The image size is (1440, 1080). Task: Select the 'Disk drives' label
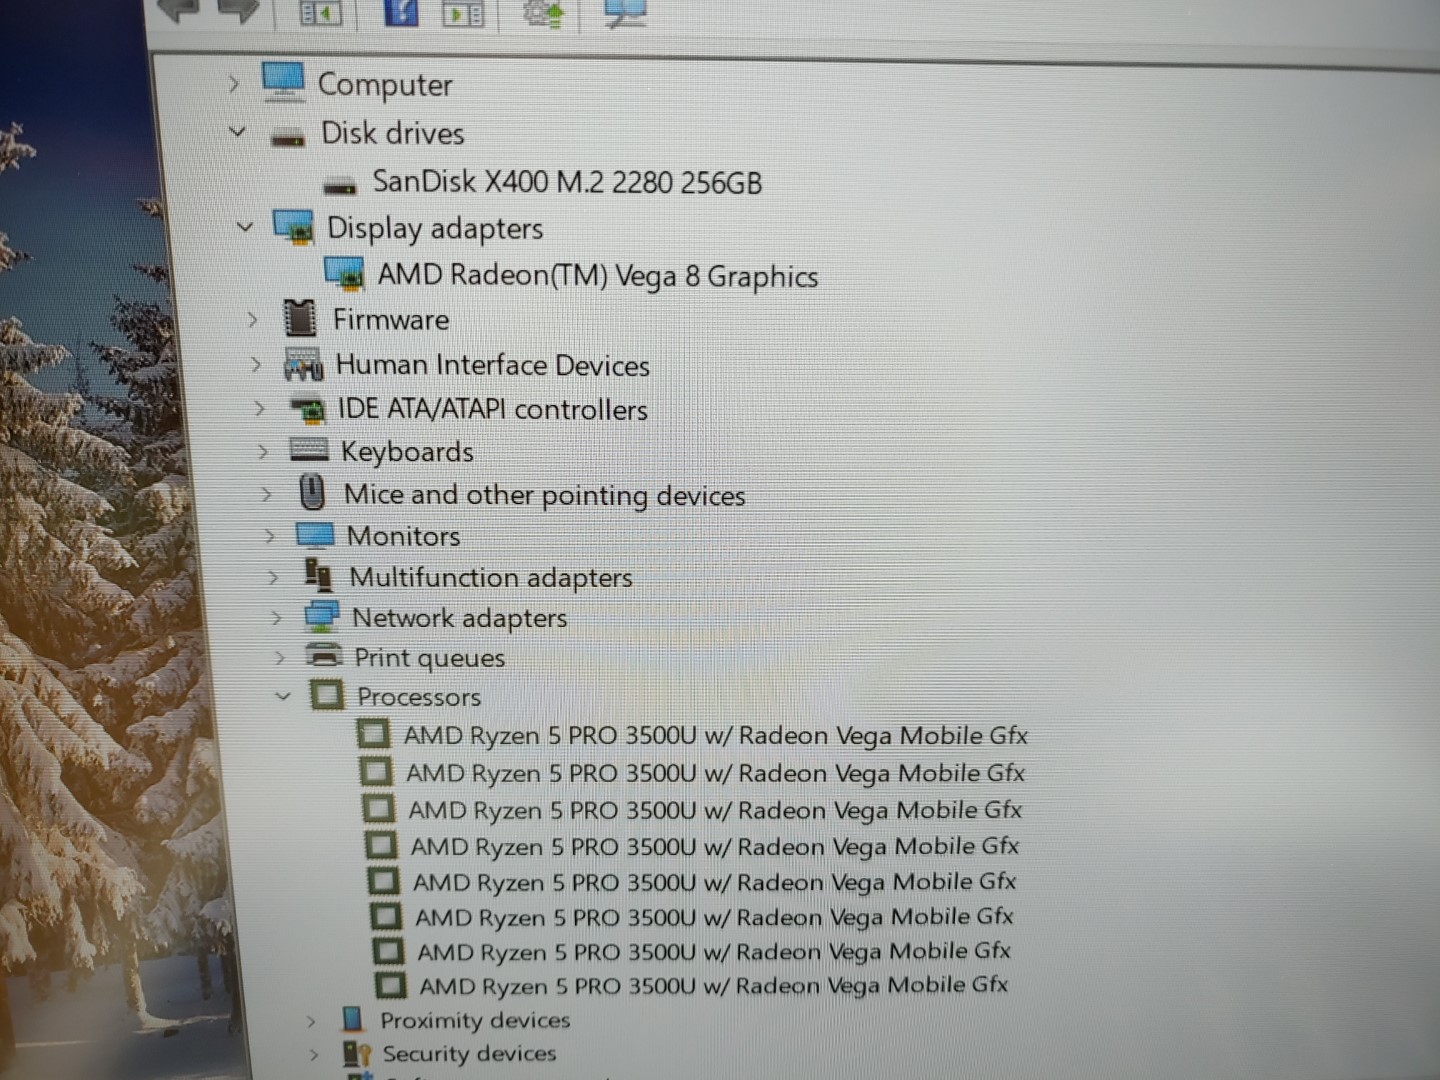coord(392,133)
